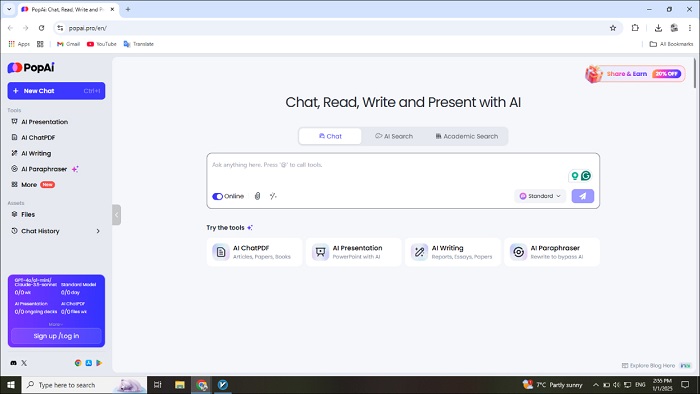Click the green lightbulb extension icon in the input
The image size is (700, 394).
[x=575, y=176]
